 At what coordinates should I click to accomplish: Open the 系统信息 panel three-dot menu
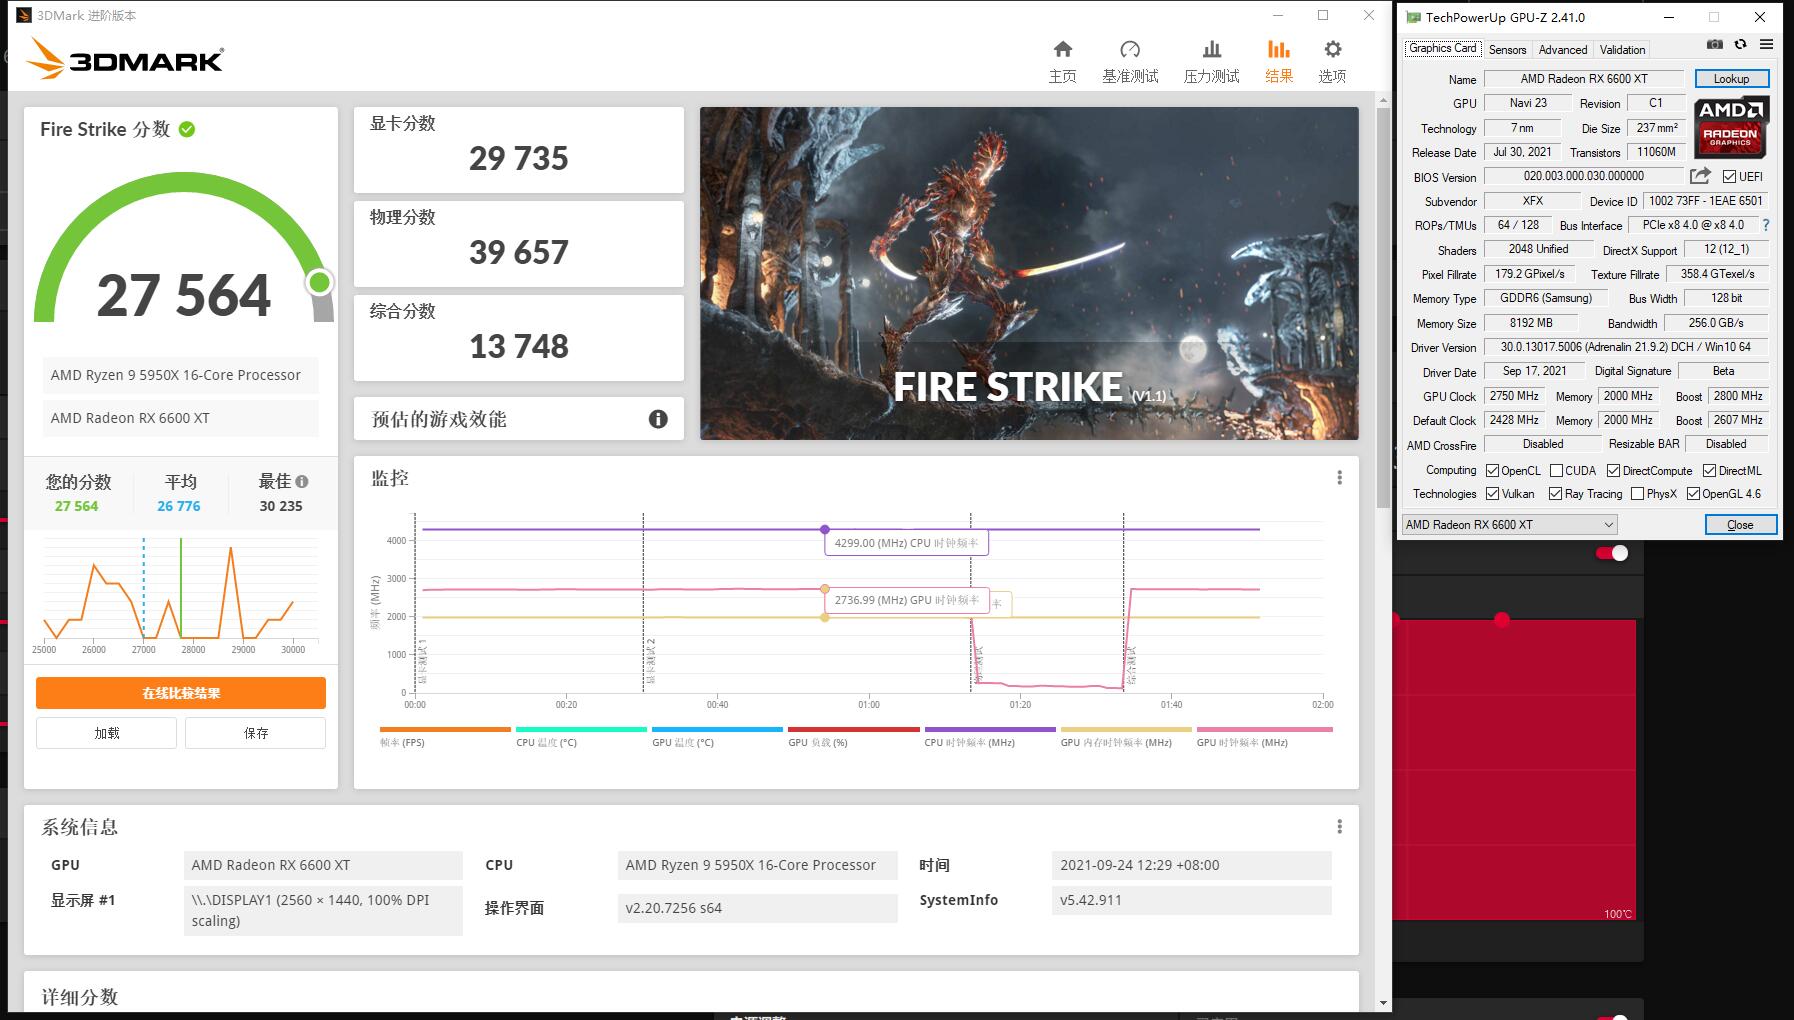point(1339,827)
